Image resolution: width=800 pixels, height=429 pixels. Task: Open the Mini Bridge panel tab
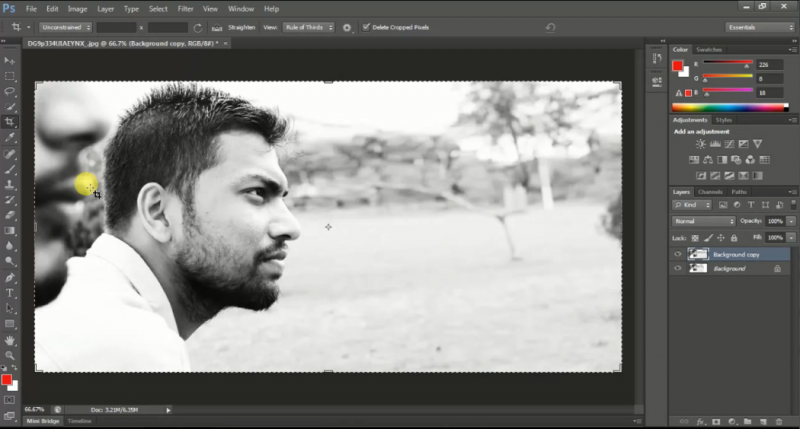click(43, 421)
